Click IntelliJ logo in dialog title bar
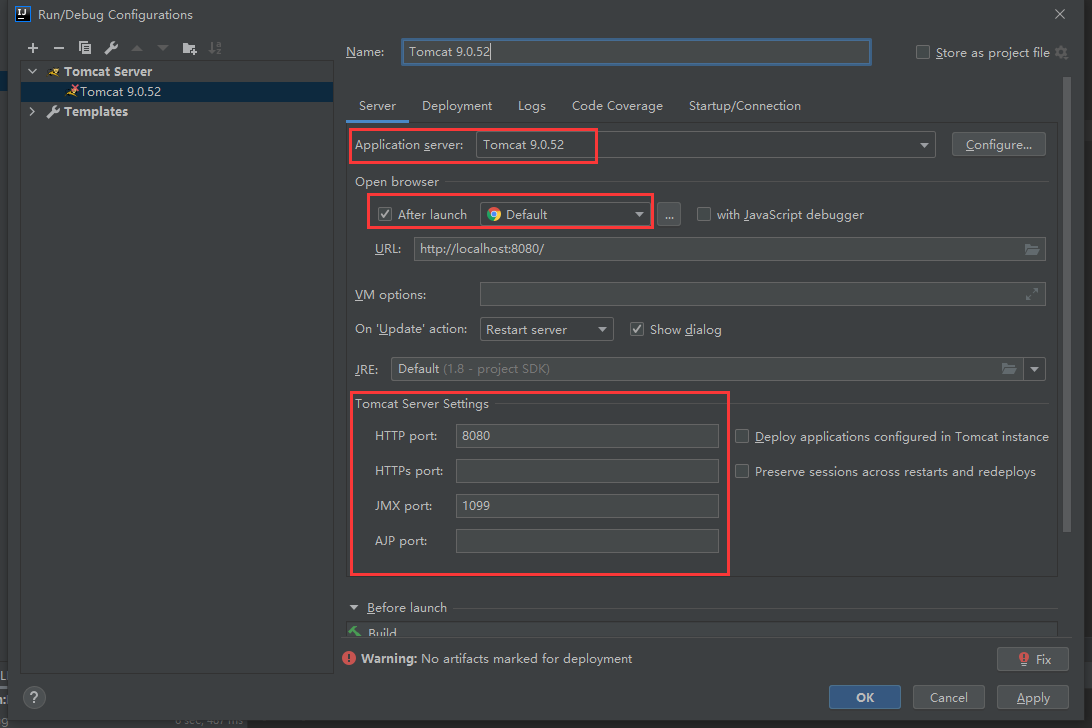 tap(23, 14)
